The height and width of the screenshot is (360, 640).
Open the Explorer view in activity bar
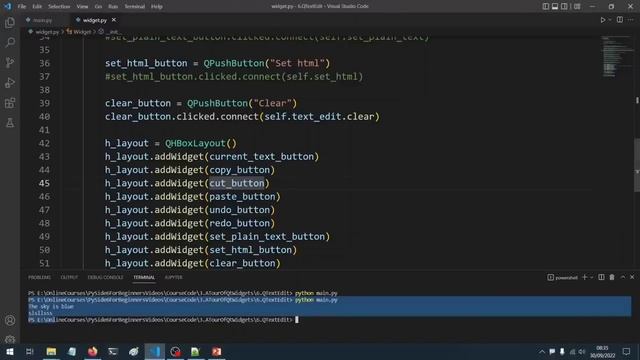[x=10, y=22]
